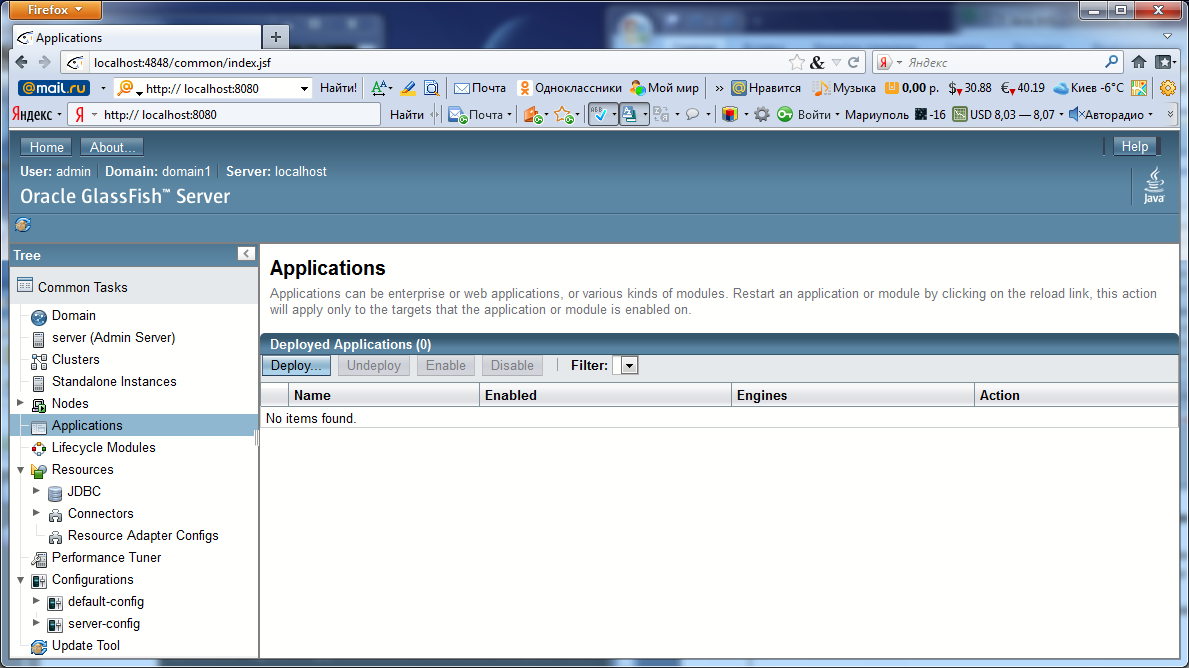Image resolution: width=1189 pixels, height=668 pixels.
Task: Open a new tab with plus button
Action: (x=276, y=36)
